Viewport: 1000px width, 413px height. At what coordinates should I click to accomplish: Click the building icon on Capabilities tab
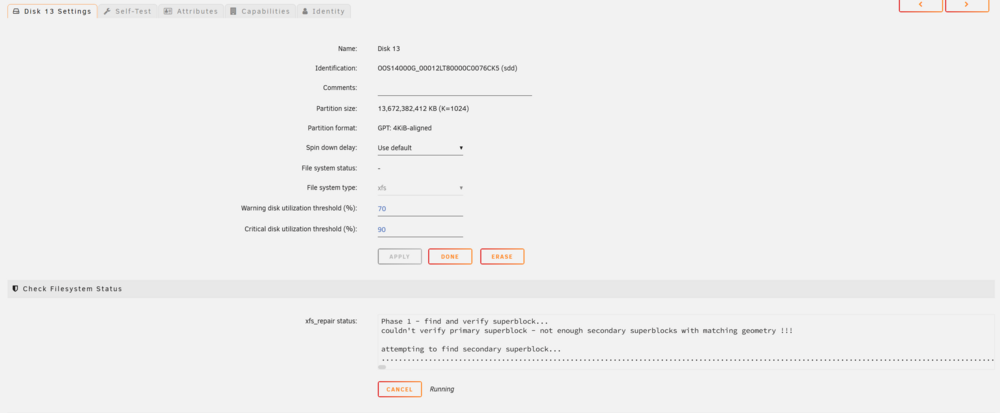coord(233,11)
